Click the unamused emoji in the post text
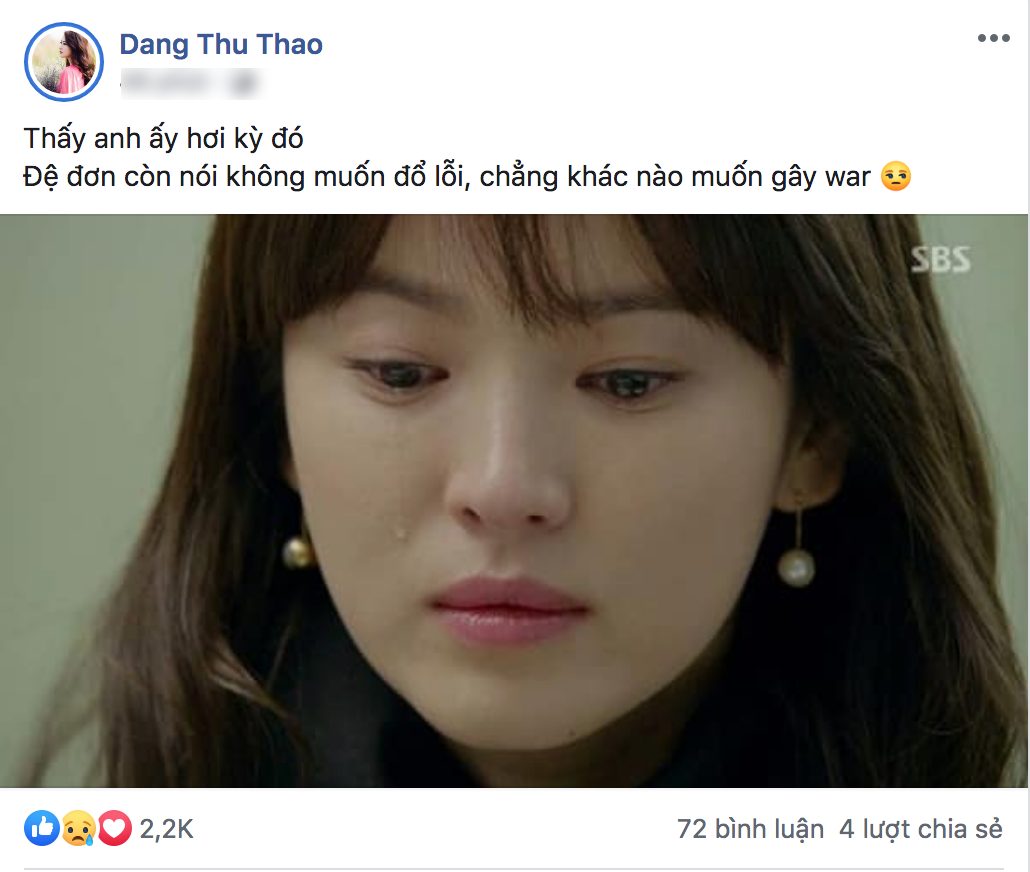This screenshot has height=872, width=1030. point(896,175)
